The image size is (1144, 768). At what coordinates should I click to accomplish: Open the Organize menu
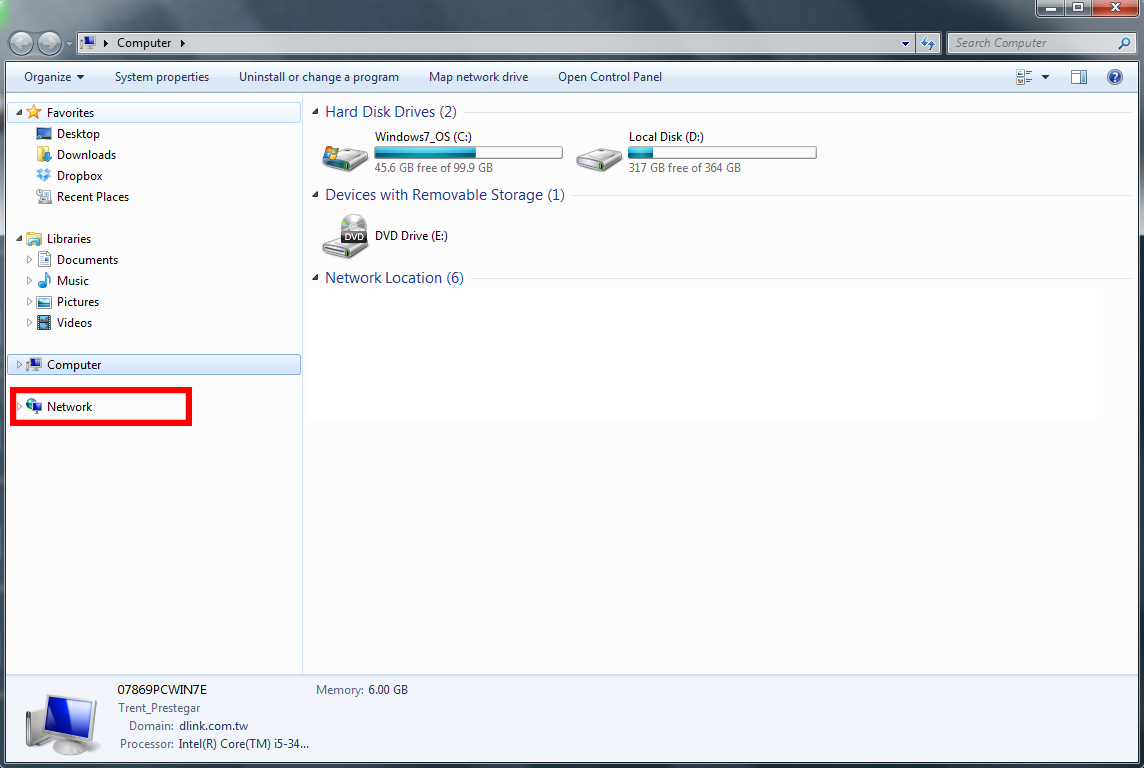tap(54, 77)
